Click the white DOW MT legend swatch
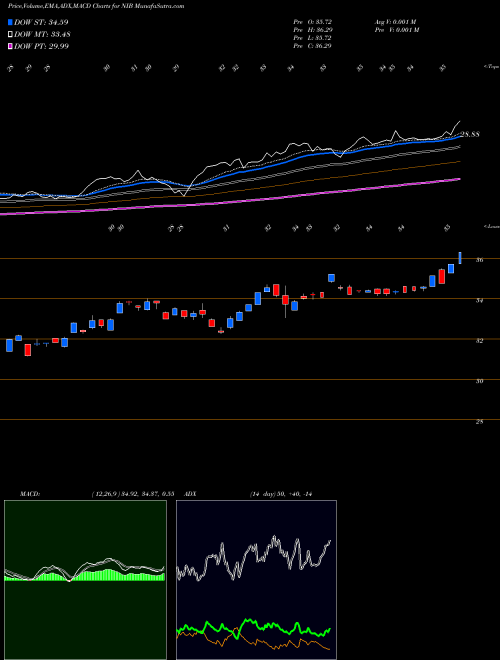 click(10, 35)
